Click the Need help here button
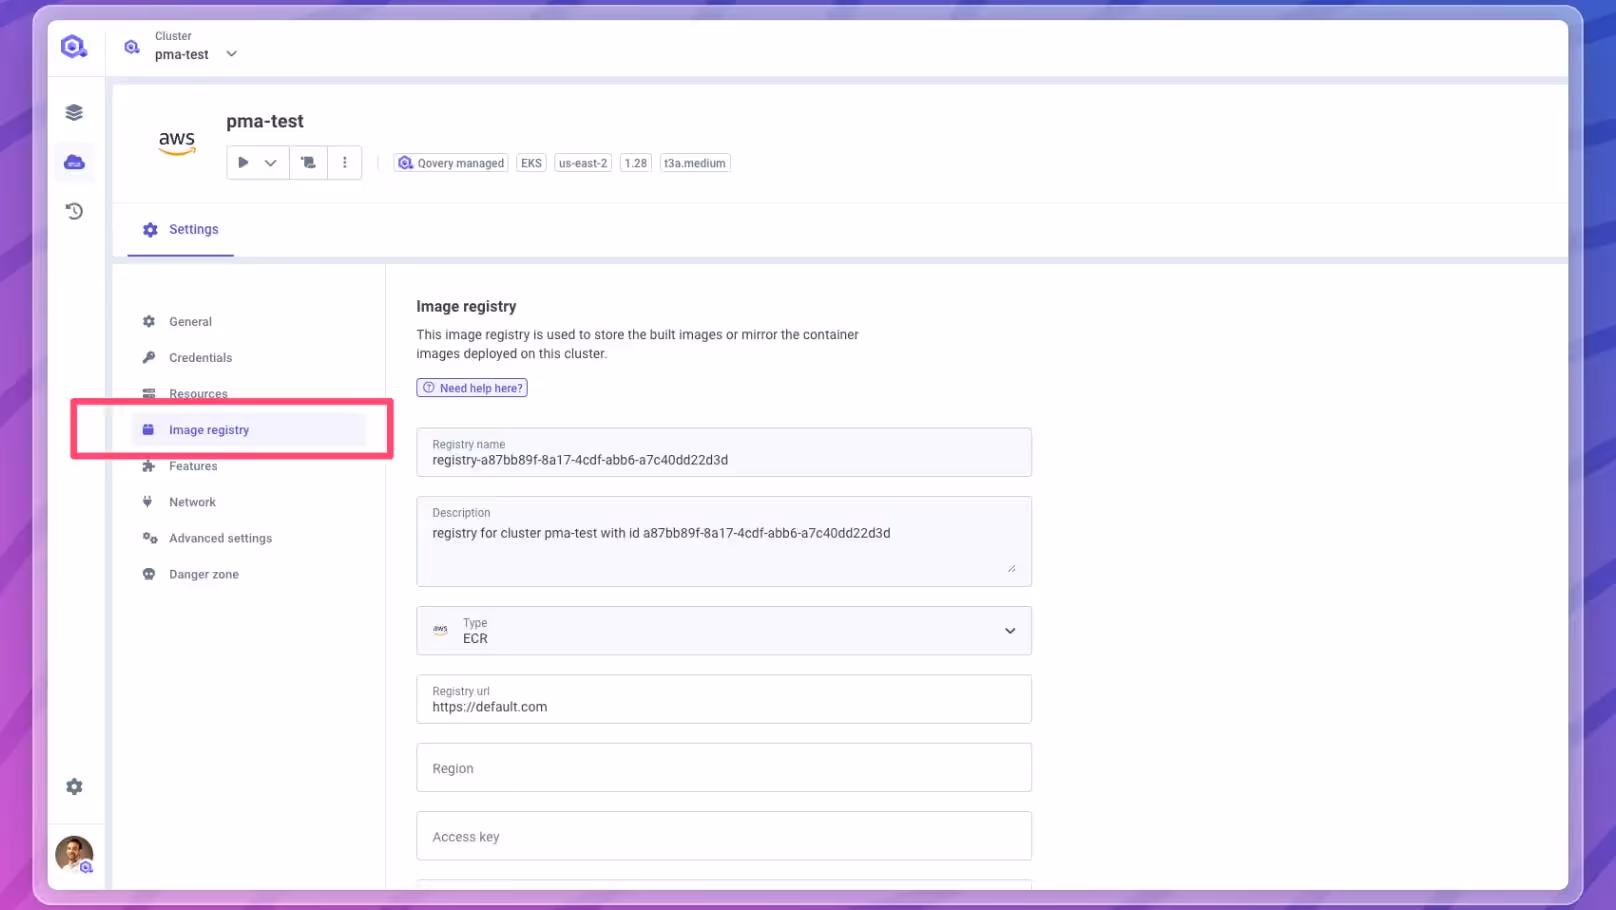The height and width of the screenshot is (910, 1616). point(472,387)
